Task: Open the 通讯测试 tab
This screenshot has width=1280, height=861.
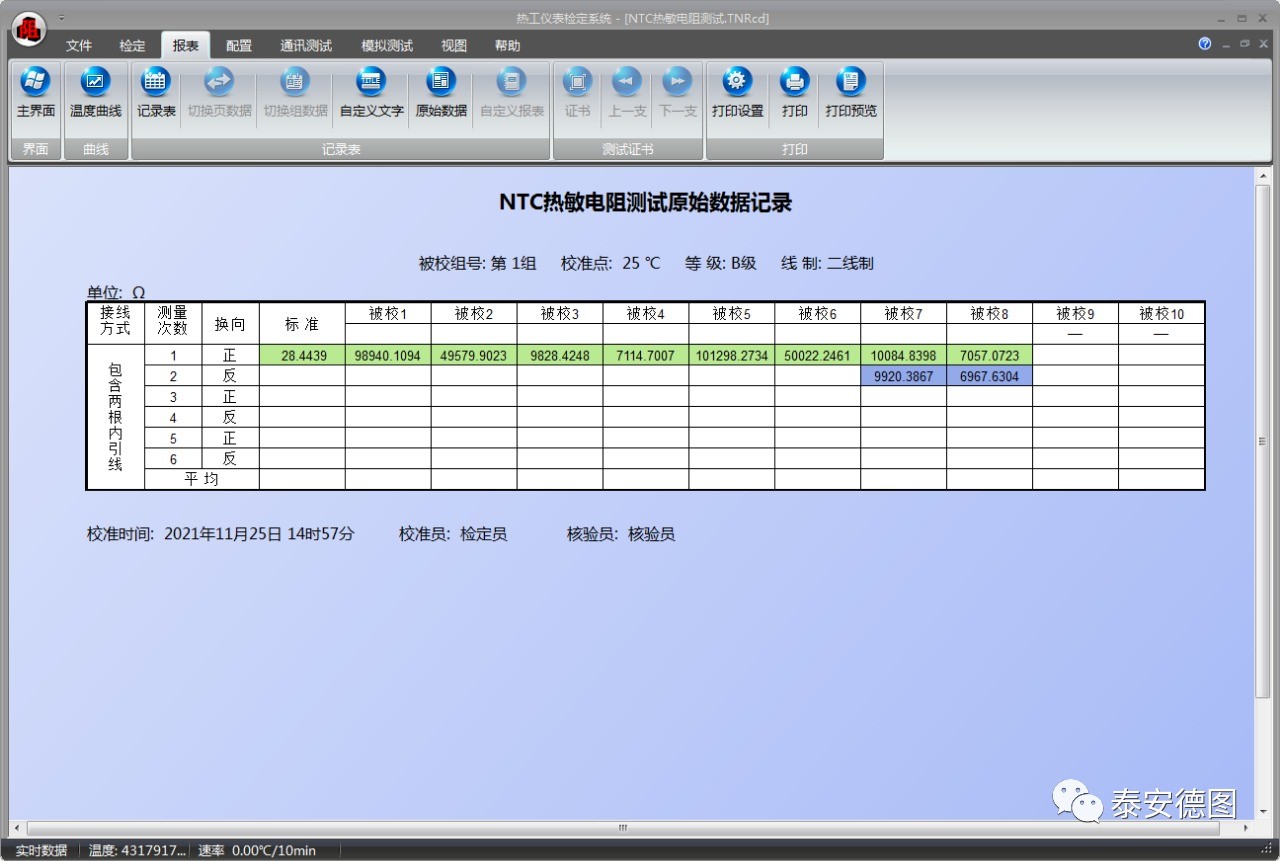Action: (x=306, y=46)
